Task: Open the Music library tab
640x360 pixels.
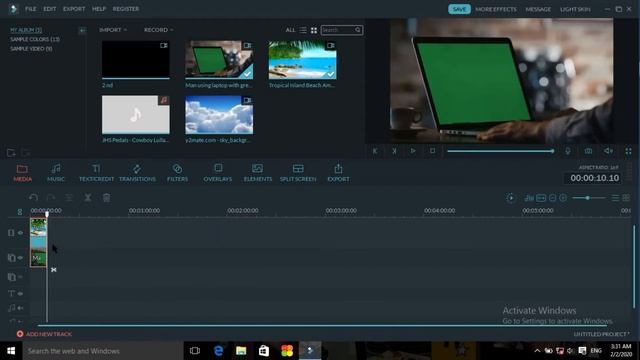Action: [56, 173]
